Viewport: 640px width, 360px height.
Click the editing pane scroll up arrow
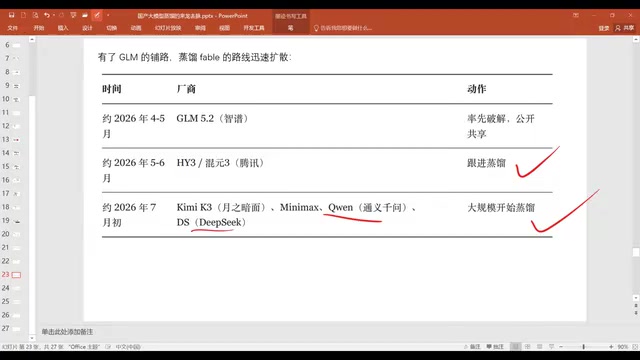[636, 40]
